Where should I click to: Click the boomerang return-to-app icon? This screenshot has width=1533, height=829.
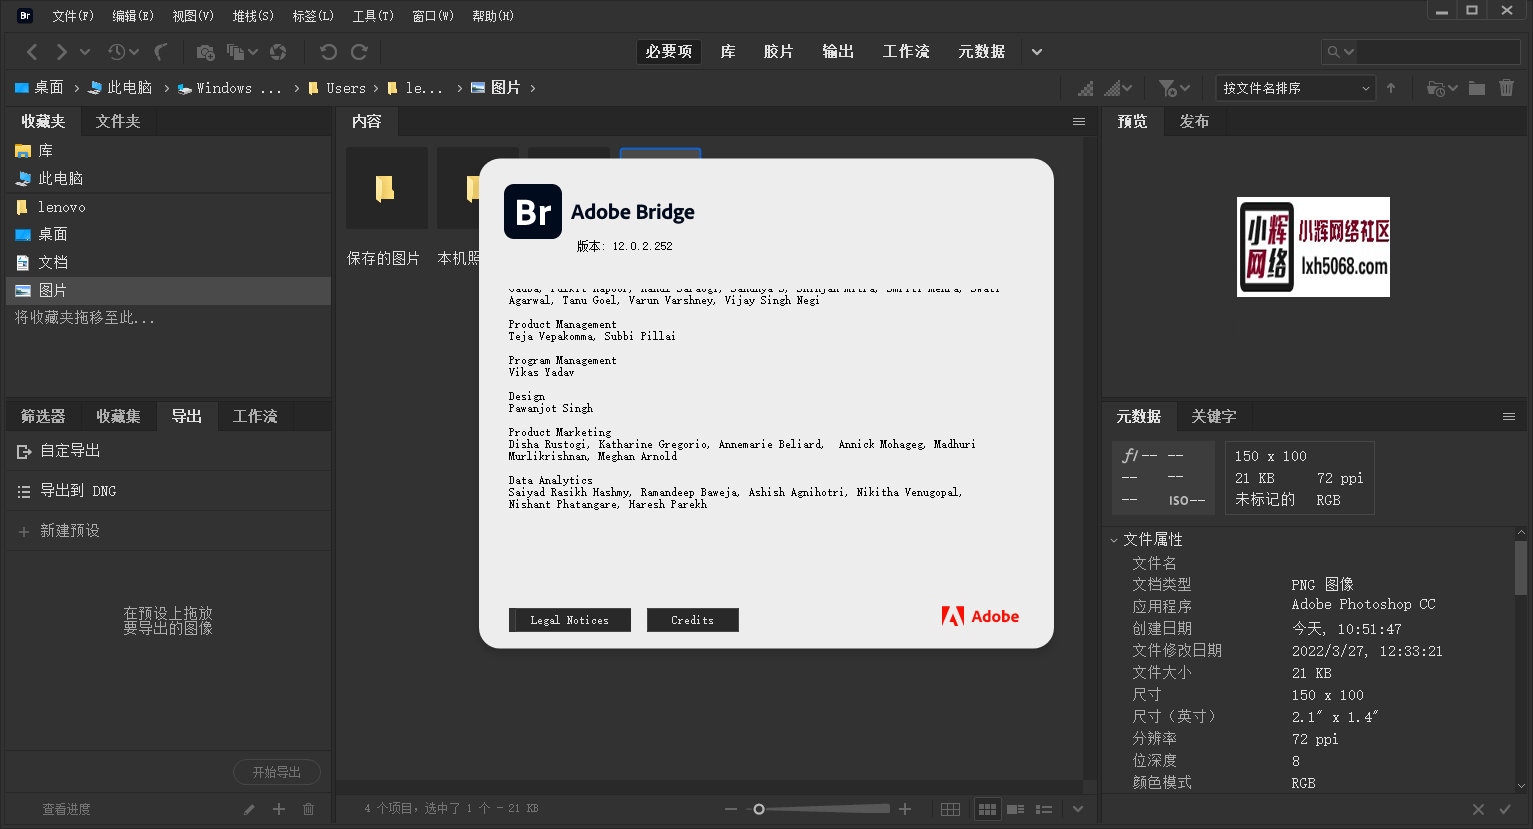(161, 52)
